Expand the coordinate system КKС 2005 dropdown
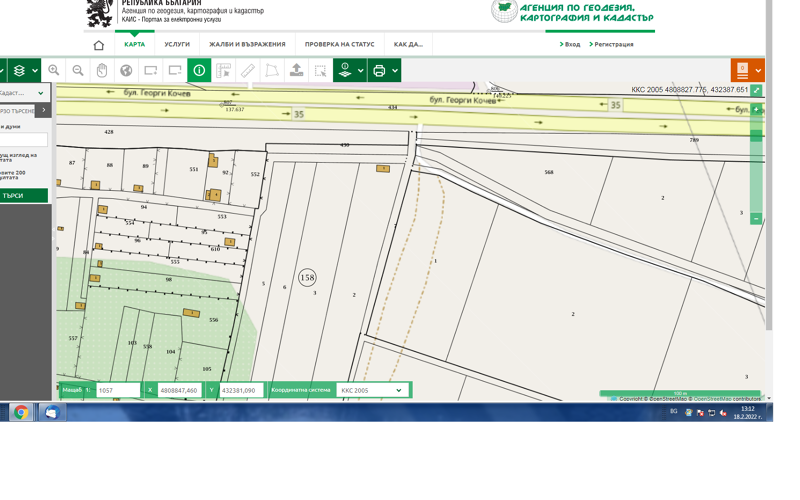This screenshot has height=500, width=800. pos(398,390)
